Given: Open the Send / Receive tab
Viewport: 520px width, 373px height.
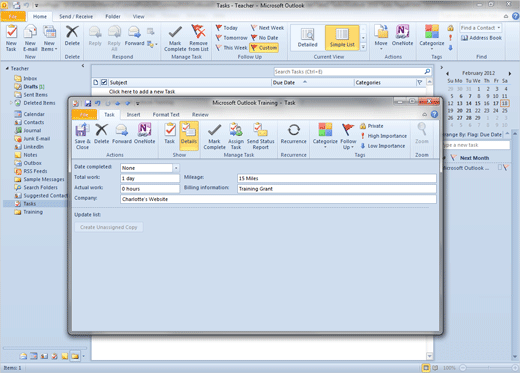Looking at the screenshot, I should 76,16.
